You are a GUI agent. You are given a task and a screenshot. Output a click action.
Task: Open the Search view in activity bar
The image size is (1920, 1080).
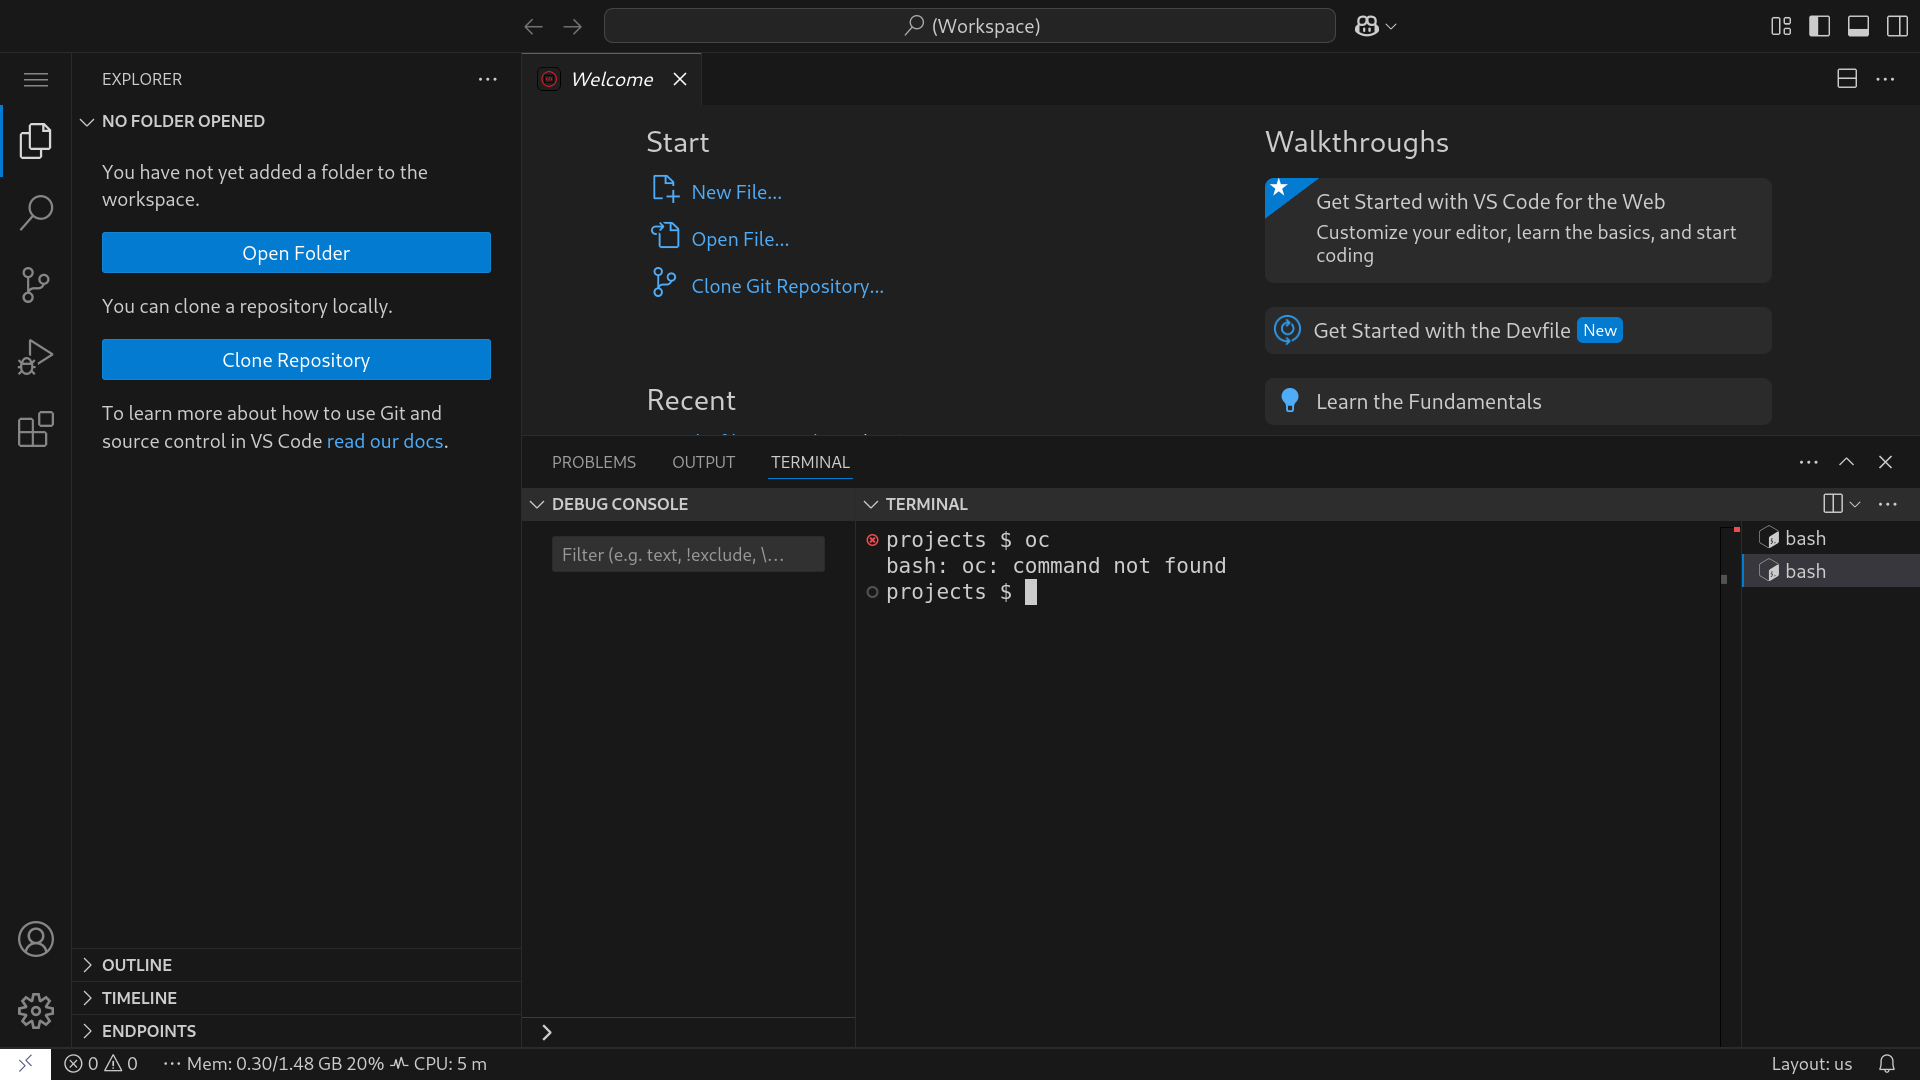click(36, 212)
